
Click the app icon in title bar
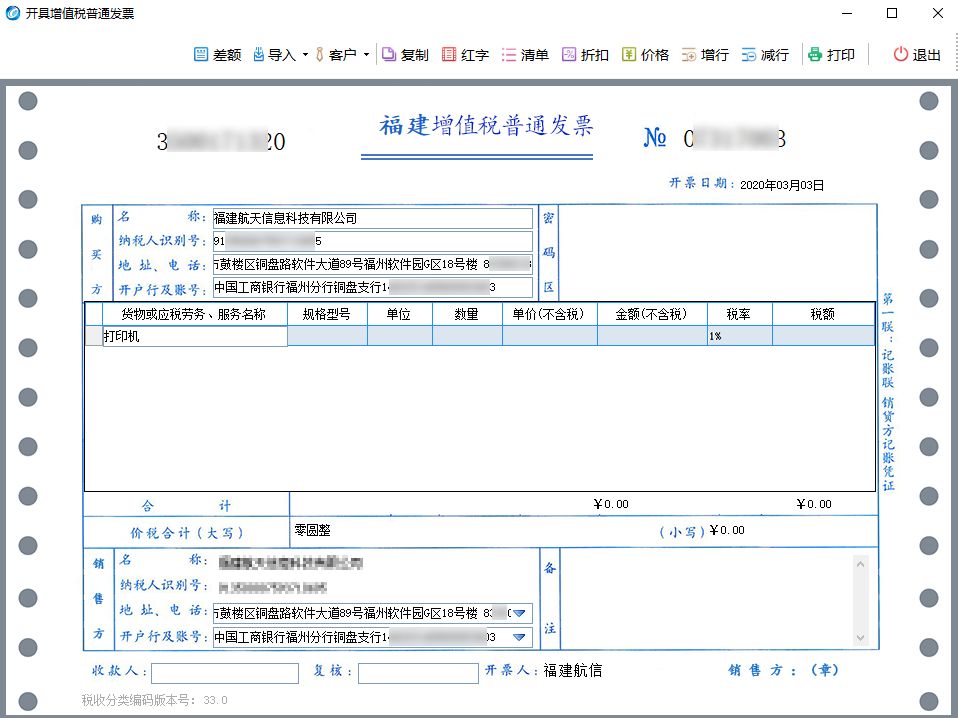tap(12, 13)
